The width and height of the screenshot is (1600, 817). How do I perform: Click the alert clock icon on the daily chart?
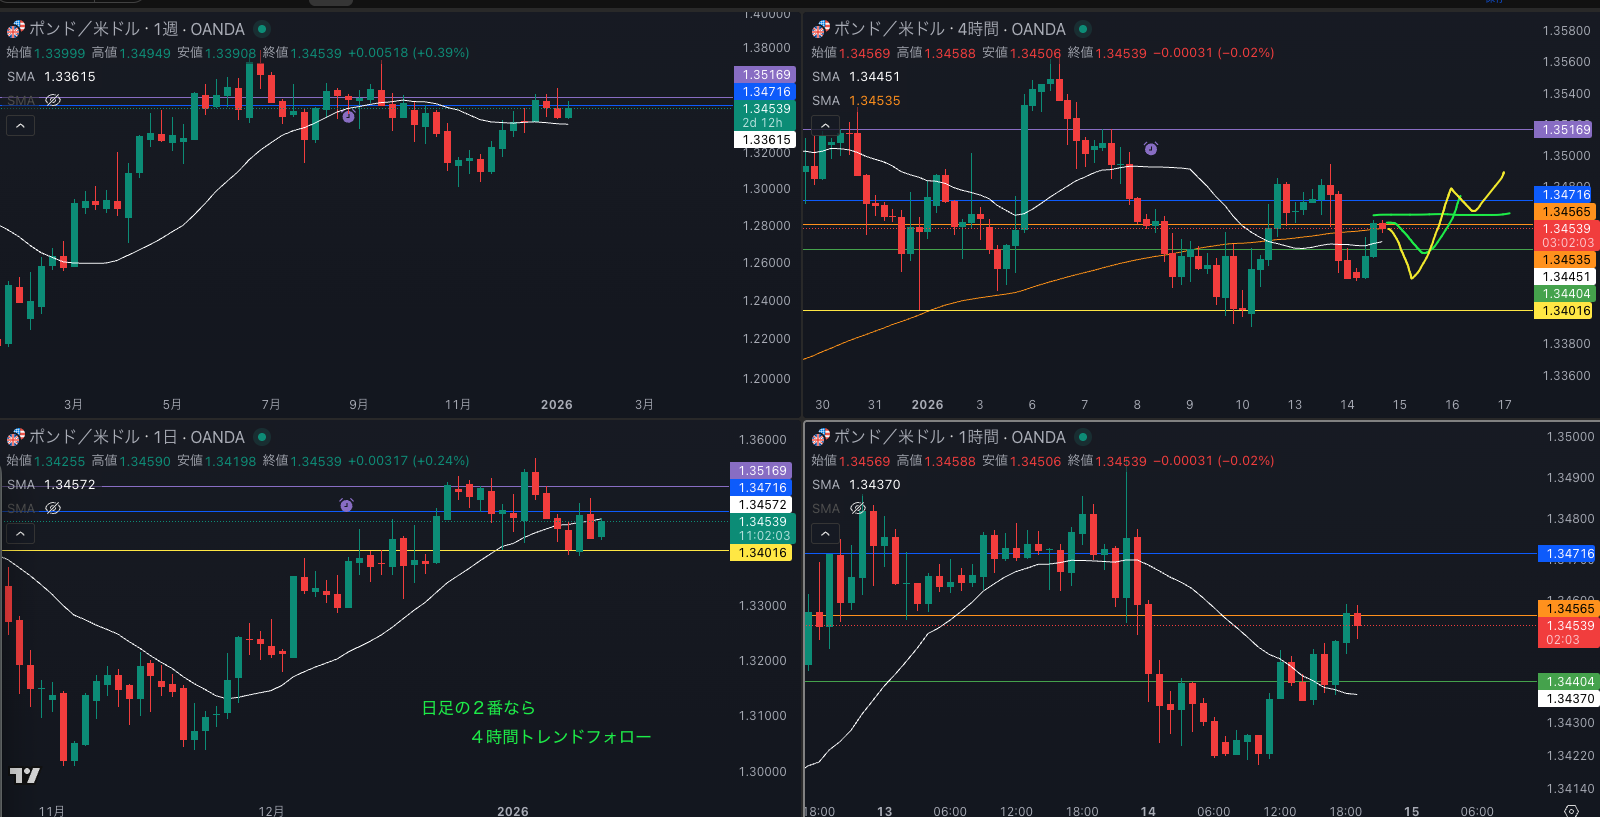[346, 505]
